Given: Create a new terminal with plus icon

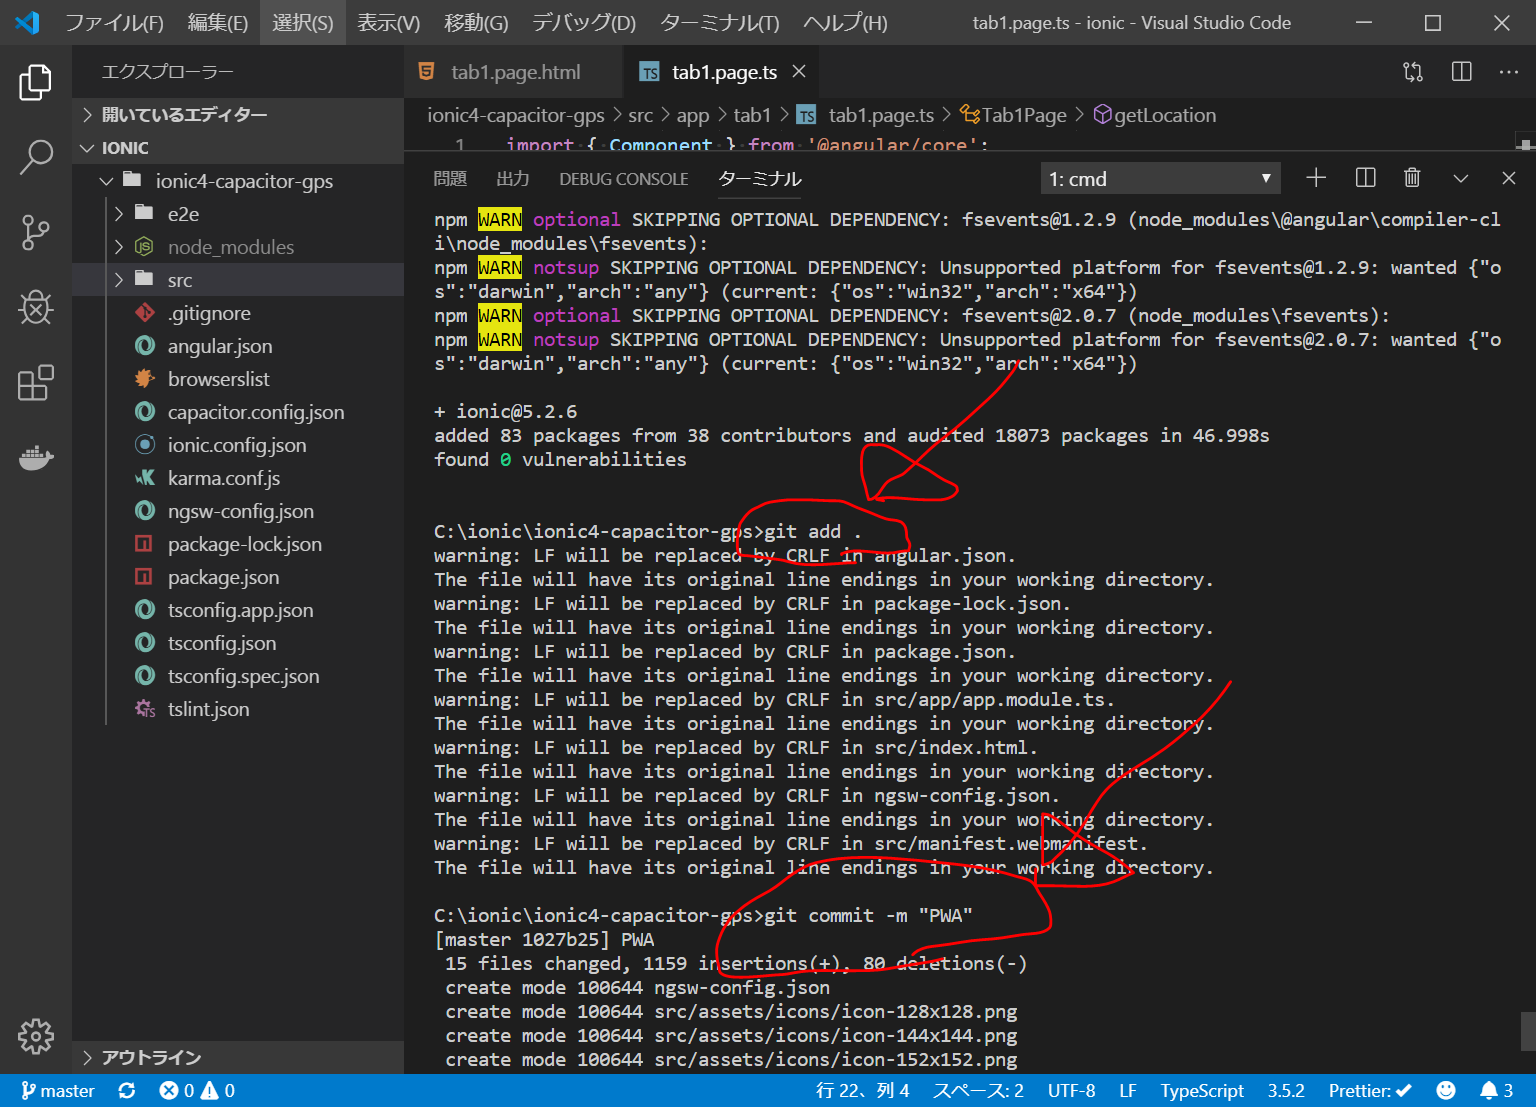Looking at the screenshot, I should click(x=1316, y=178).
